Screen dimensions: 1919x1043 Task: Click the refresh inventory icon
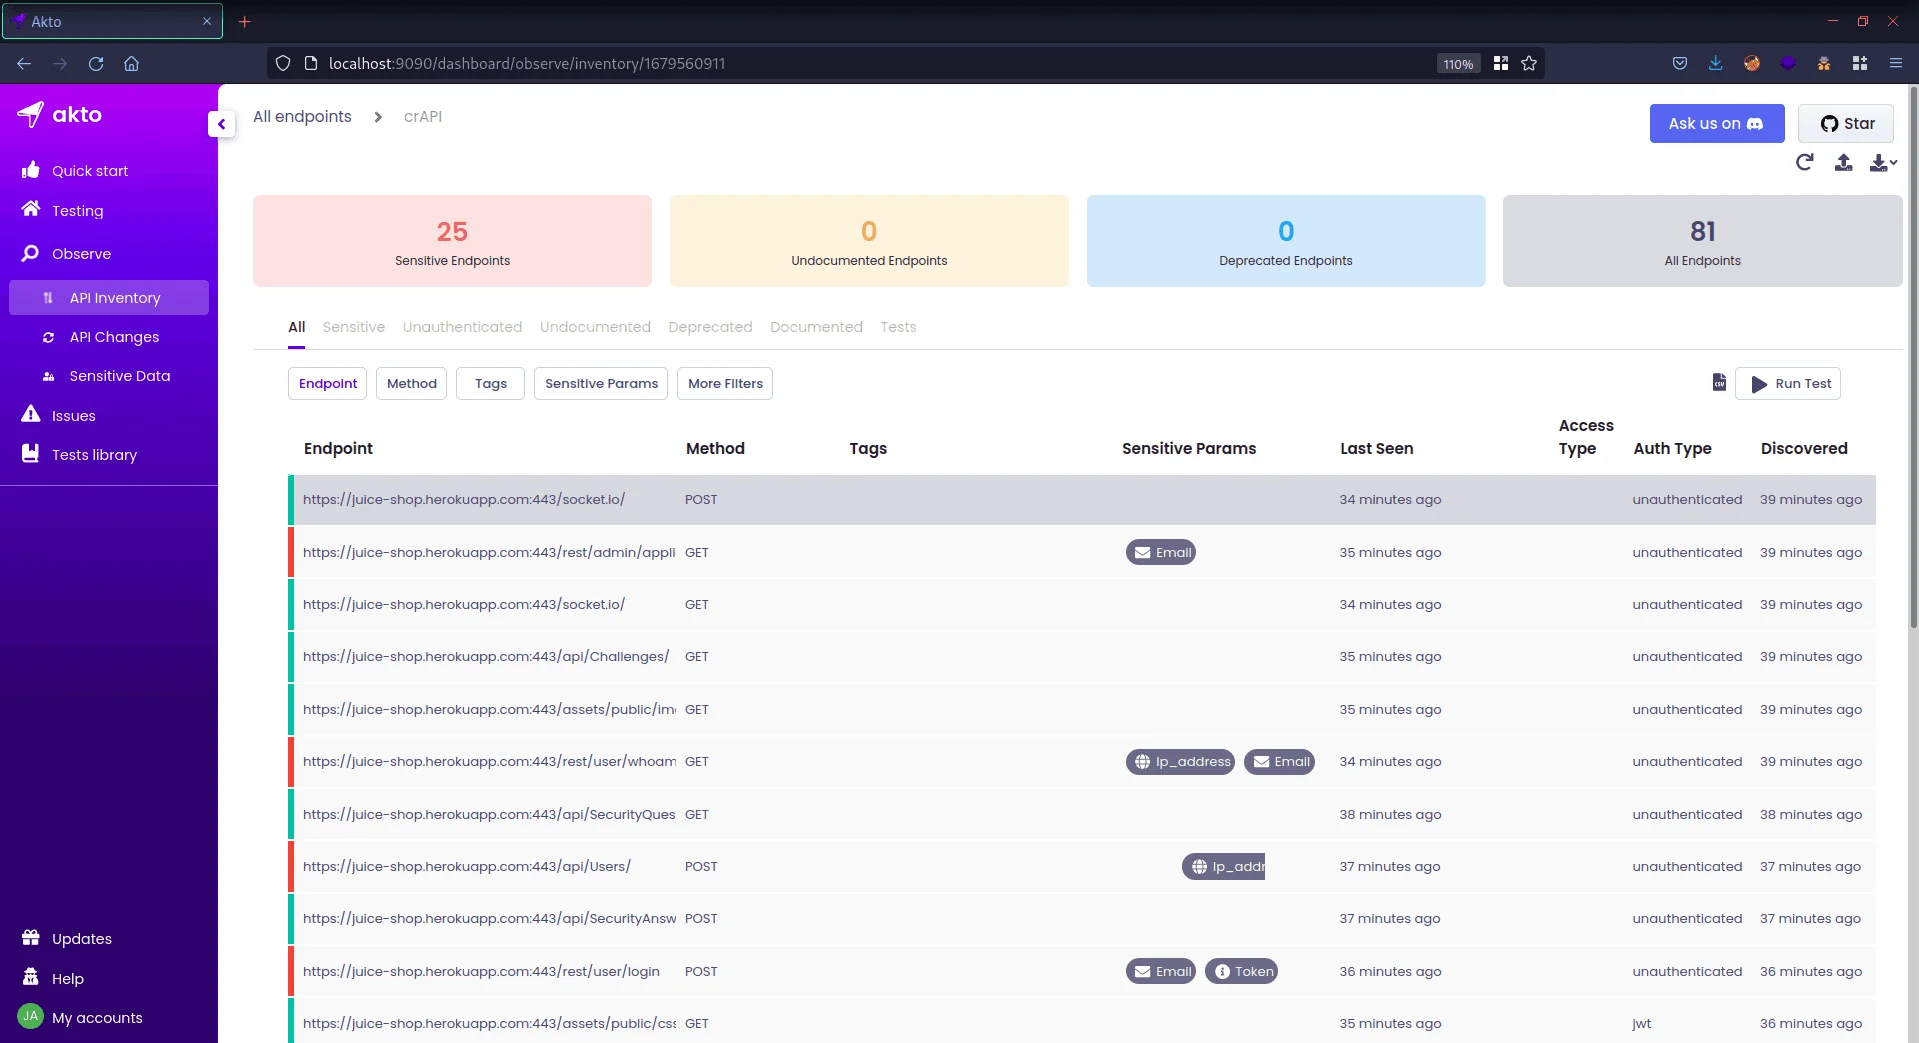point(1804,162)
